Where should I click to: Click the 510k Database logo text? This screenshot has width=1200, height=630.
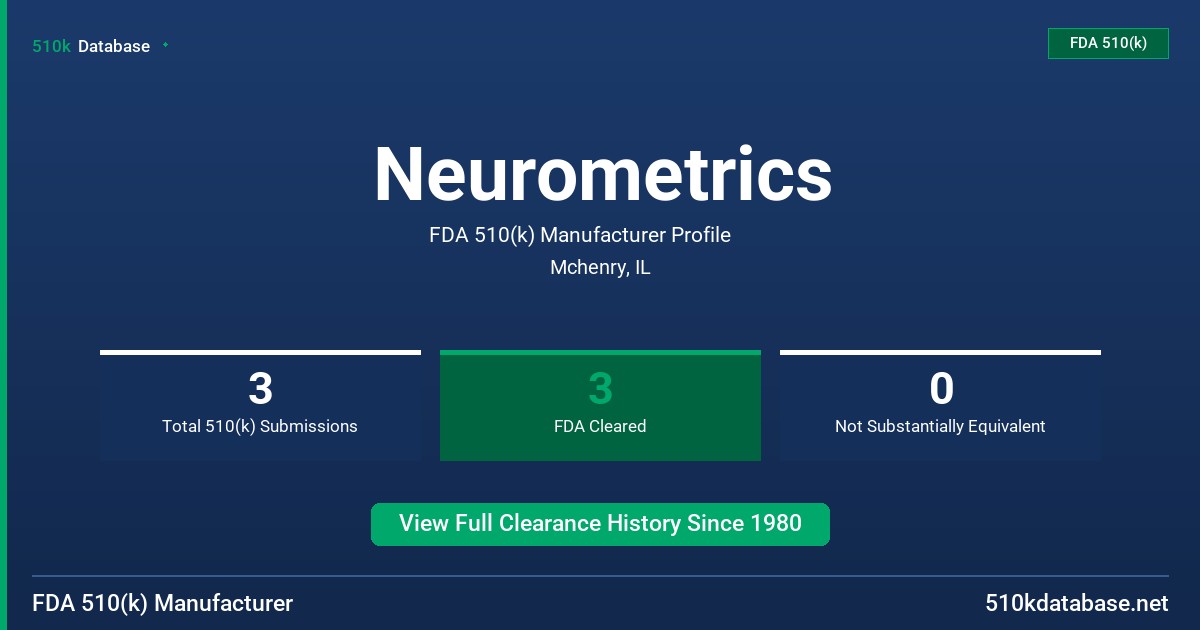(91, 46)
